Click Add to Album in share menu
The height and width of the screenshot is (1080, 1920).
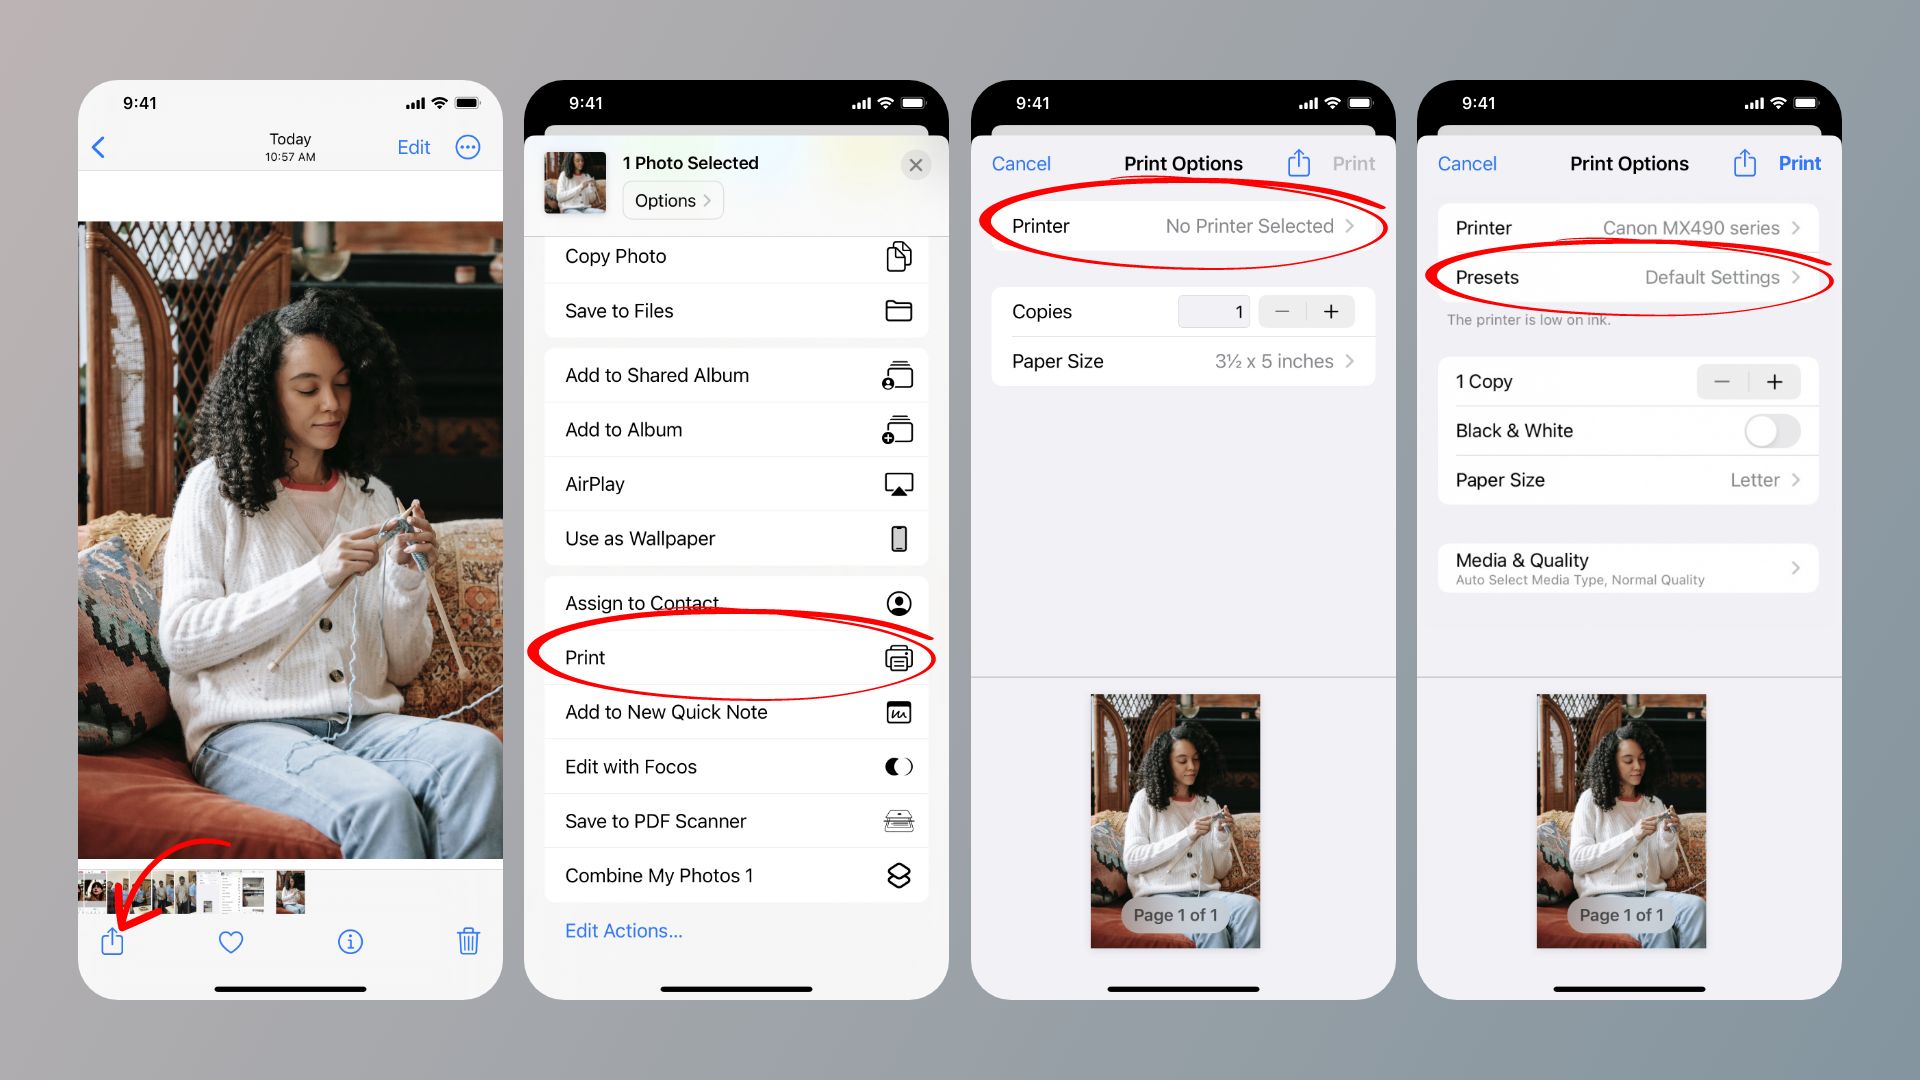[735, 429]
